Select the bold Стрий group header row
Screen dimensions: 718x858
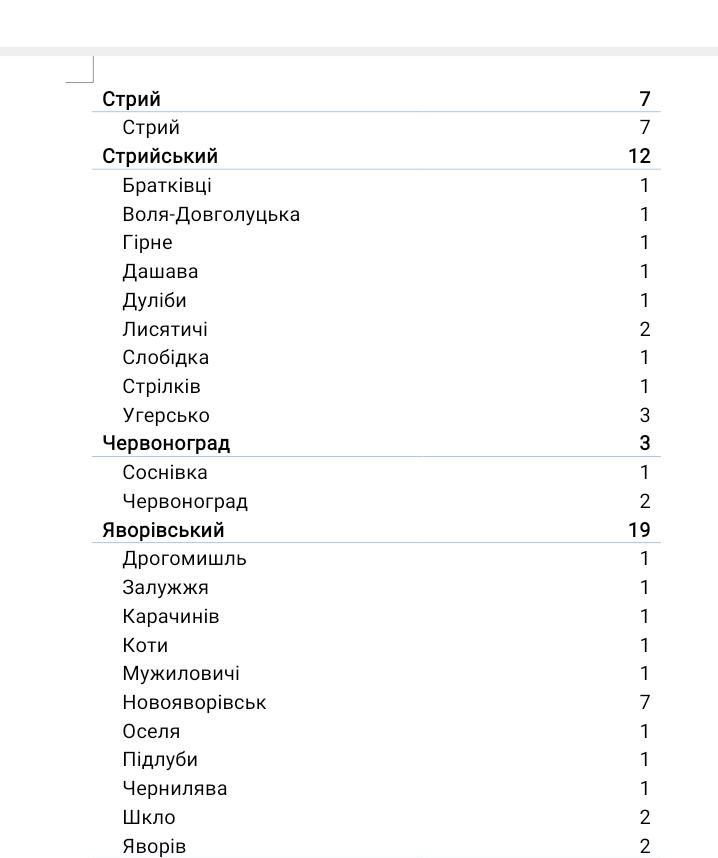[x=377, y=99]
